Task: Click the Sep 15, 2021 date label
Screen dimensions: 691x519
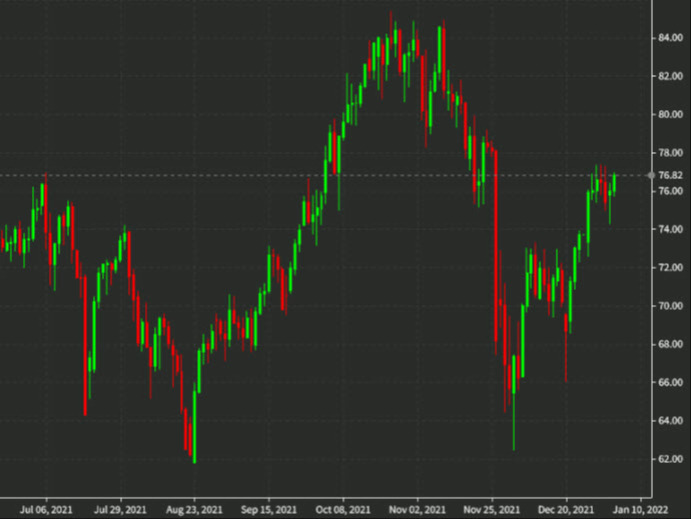Action: point(269,510)
